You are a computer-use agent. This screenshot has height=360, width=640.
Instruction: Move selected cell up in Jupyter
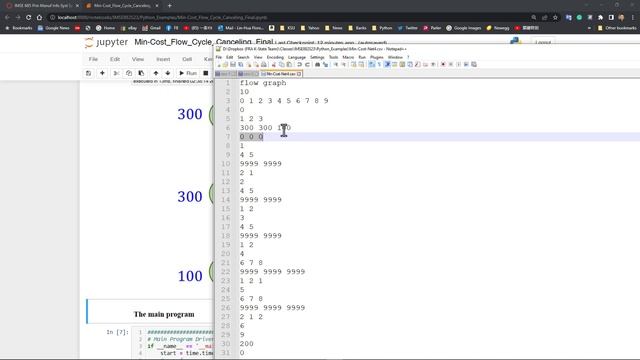click(156, 73)
